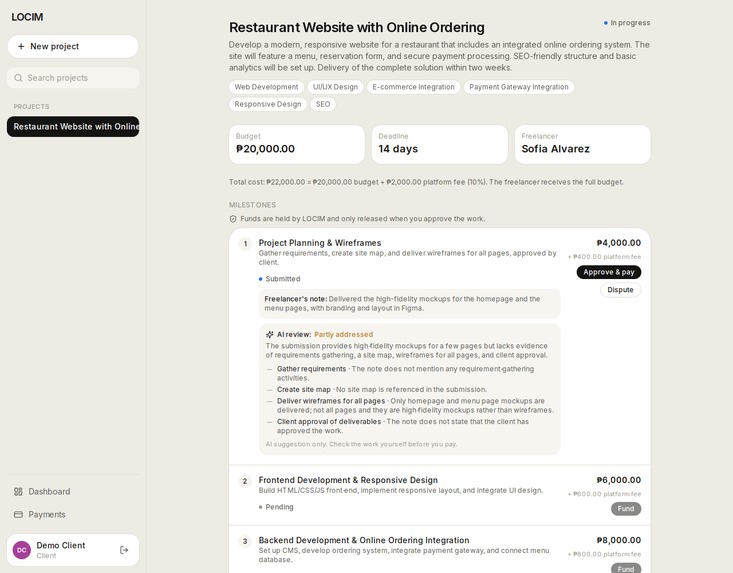Click the logout icon beside Demo Client
This screenshot has width=733, height=573.
tap(124, 550)
